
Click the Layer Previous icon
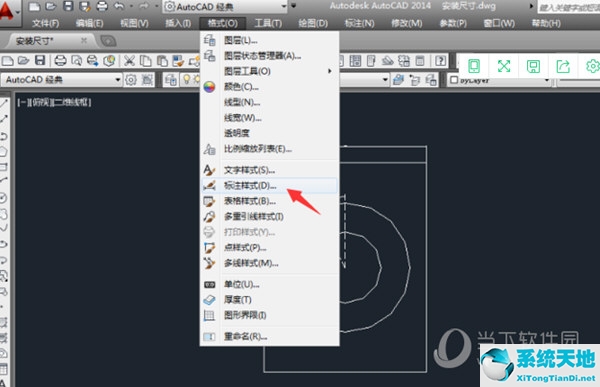(415, 80)
